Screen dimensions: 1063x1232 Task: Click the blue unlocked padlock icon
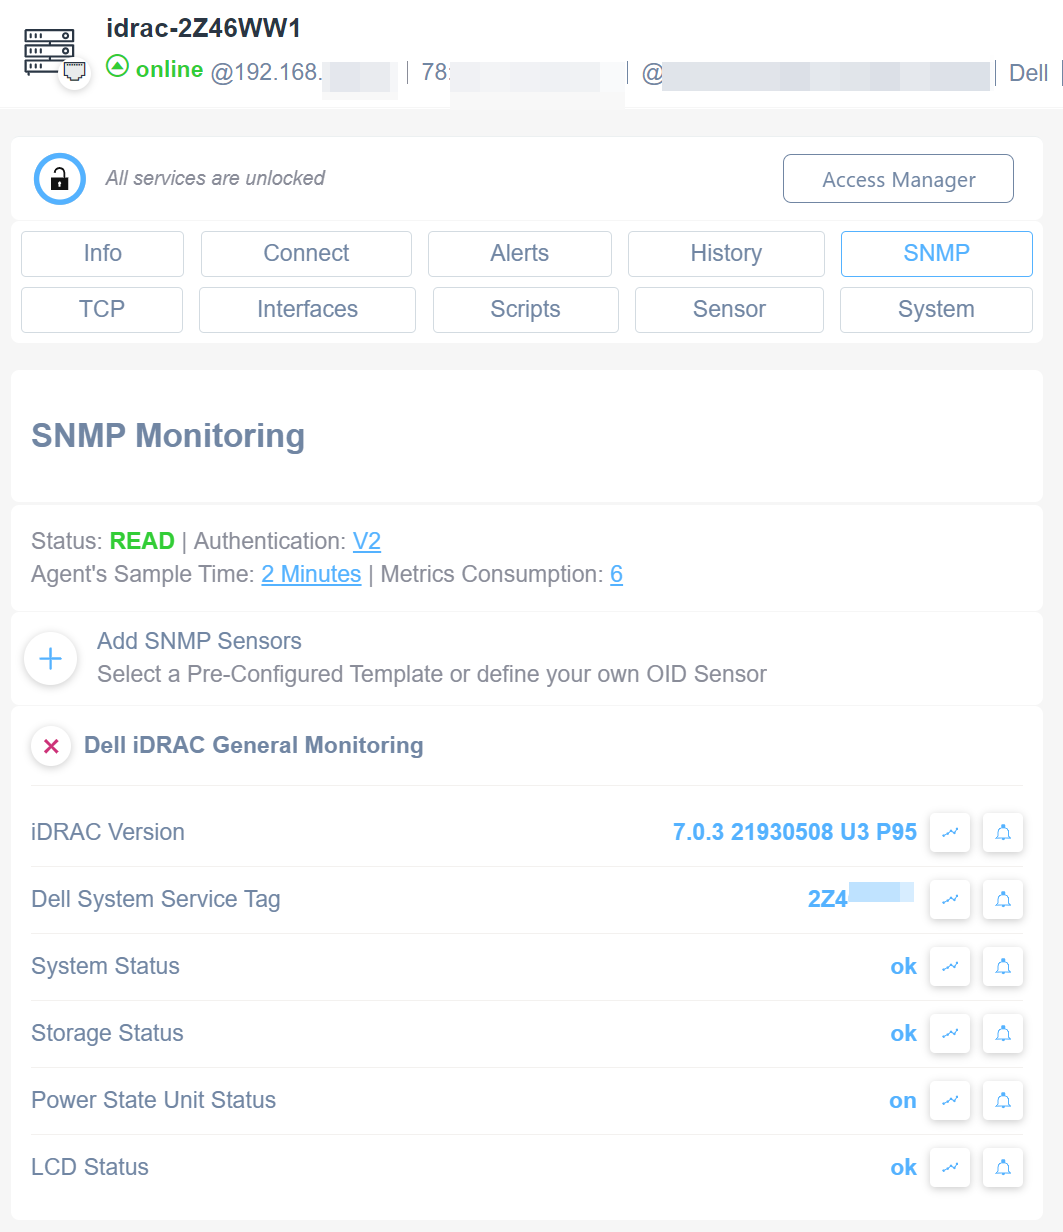pyautogui.click(x=60, y=179)
